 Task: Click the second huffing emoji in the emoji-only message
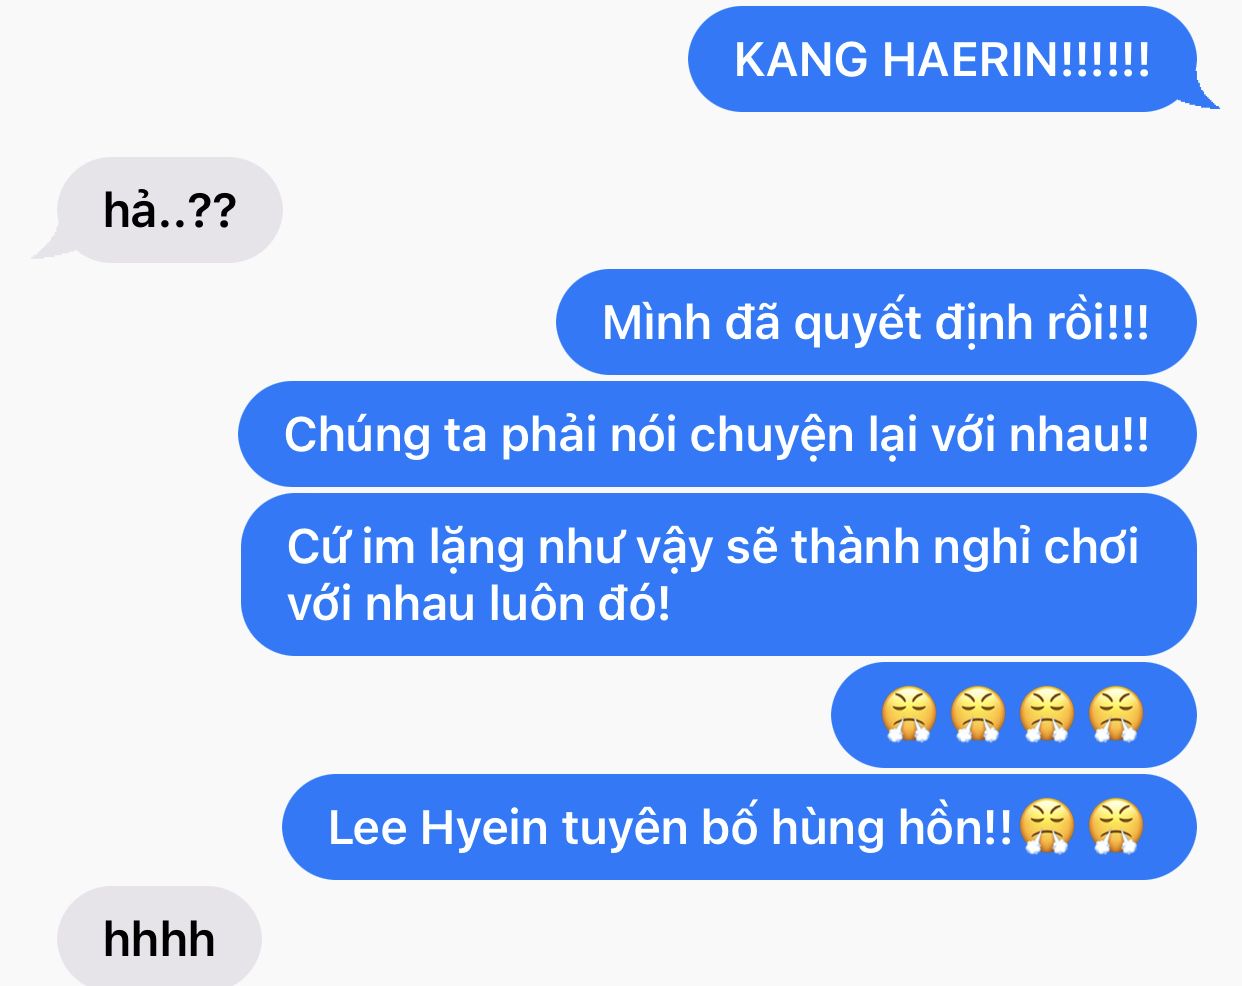(x=977, y=715)
